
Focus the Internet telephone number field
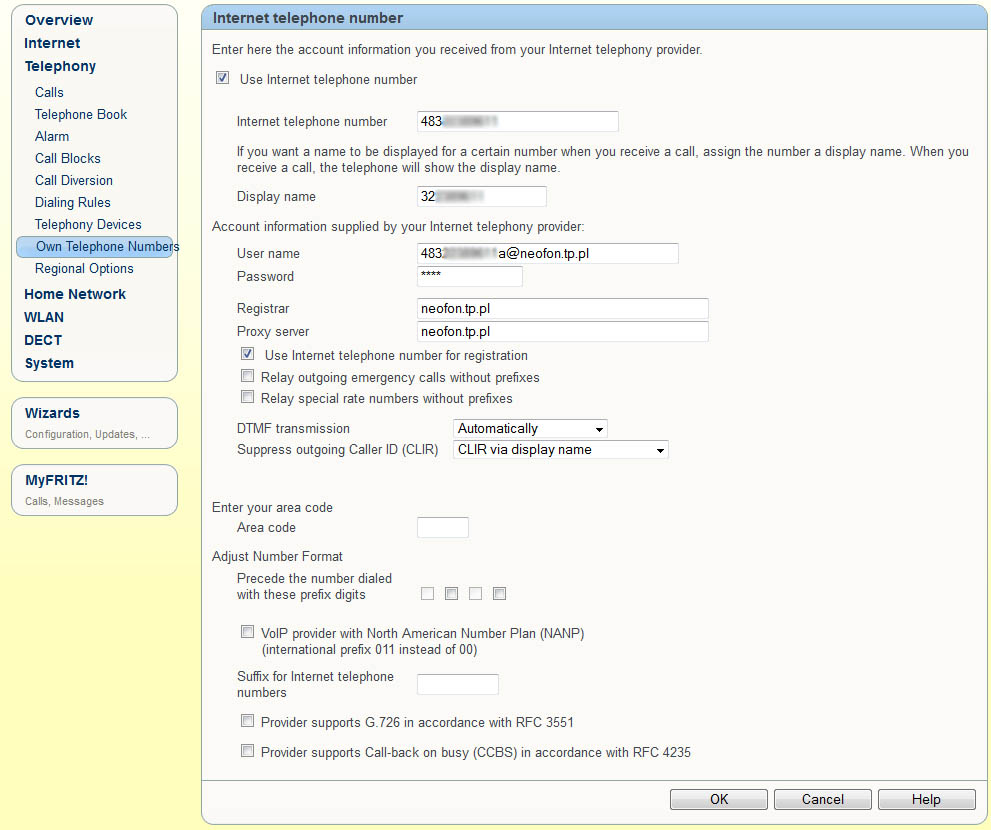(x=518, y=121)
